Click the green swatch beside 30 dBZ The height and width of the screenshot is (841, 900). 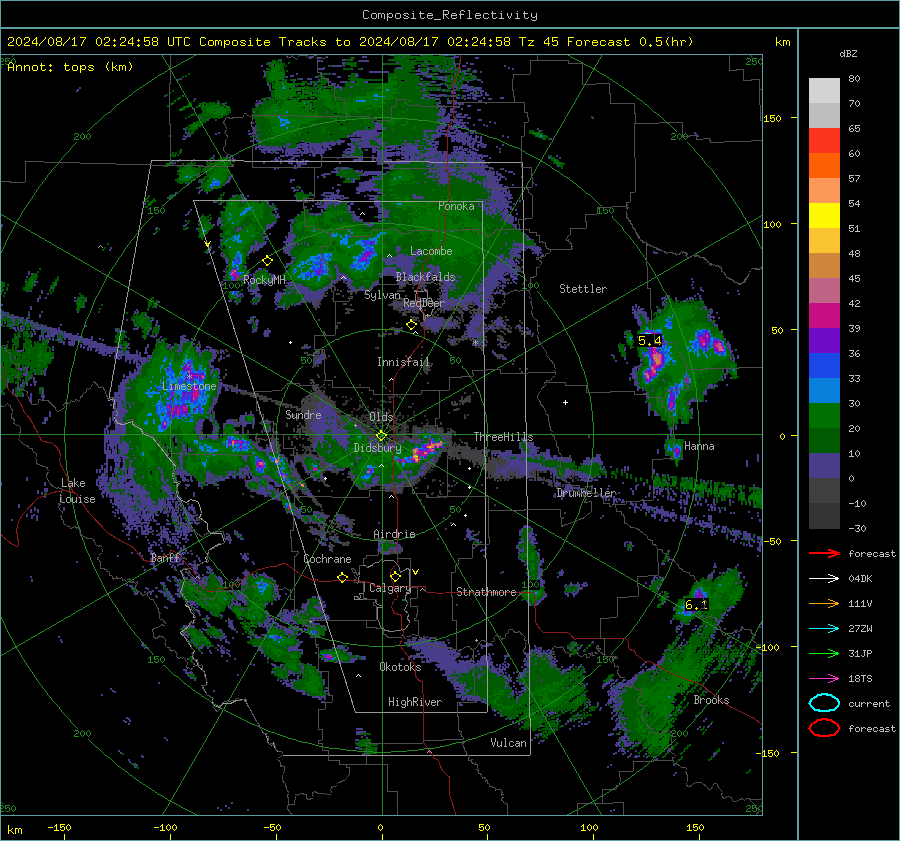pyautogui.click(x=824, y=416)
